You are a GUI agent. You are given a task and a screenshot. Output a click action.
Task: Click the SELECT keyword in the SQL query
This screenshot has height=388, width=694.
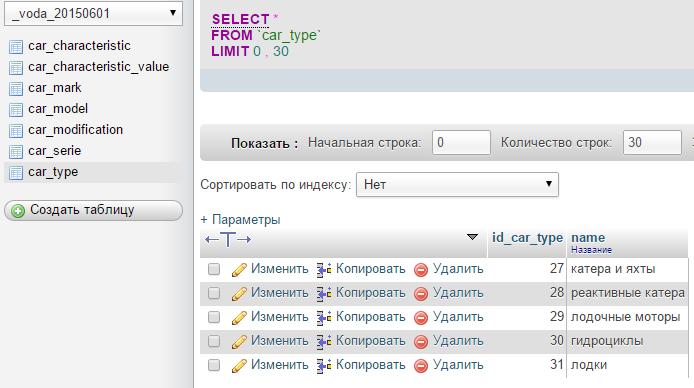point(240,19)
